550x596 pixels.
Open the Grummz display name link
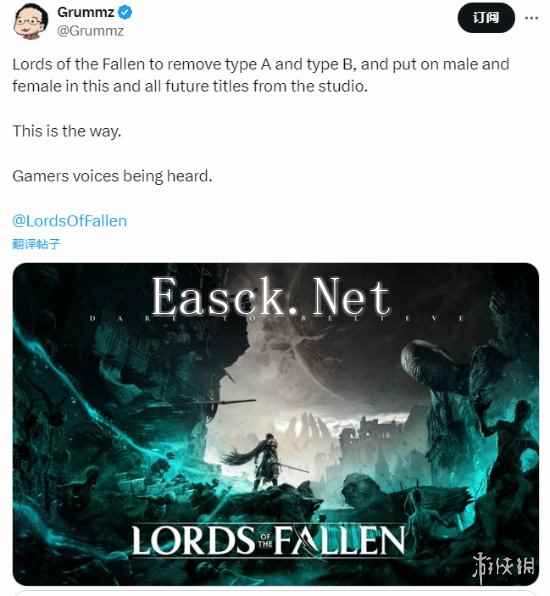(x=86, y=12)
